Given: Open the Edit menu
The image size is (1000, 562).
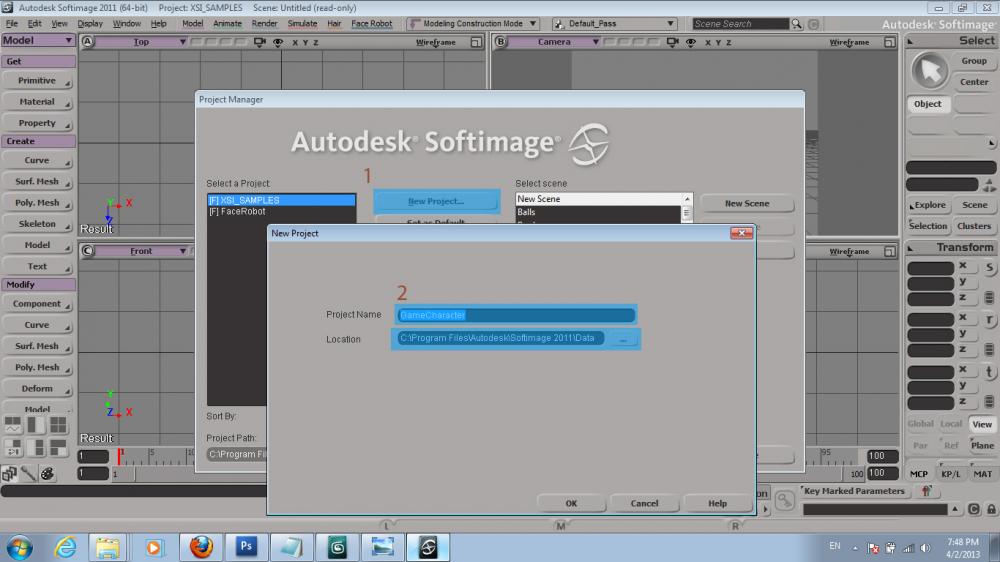Looking at the screenshot, I should (x=34, y=24).
